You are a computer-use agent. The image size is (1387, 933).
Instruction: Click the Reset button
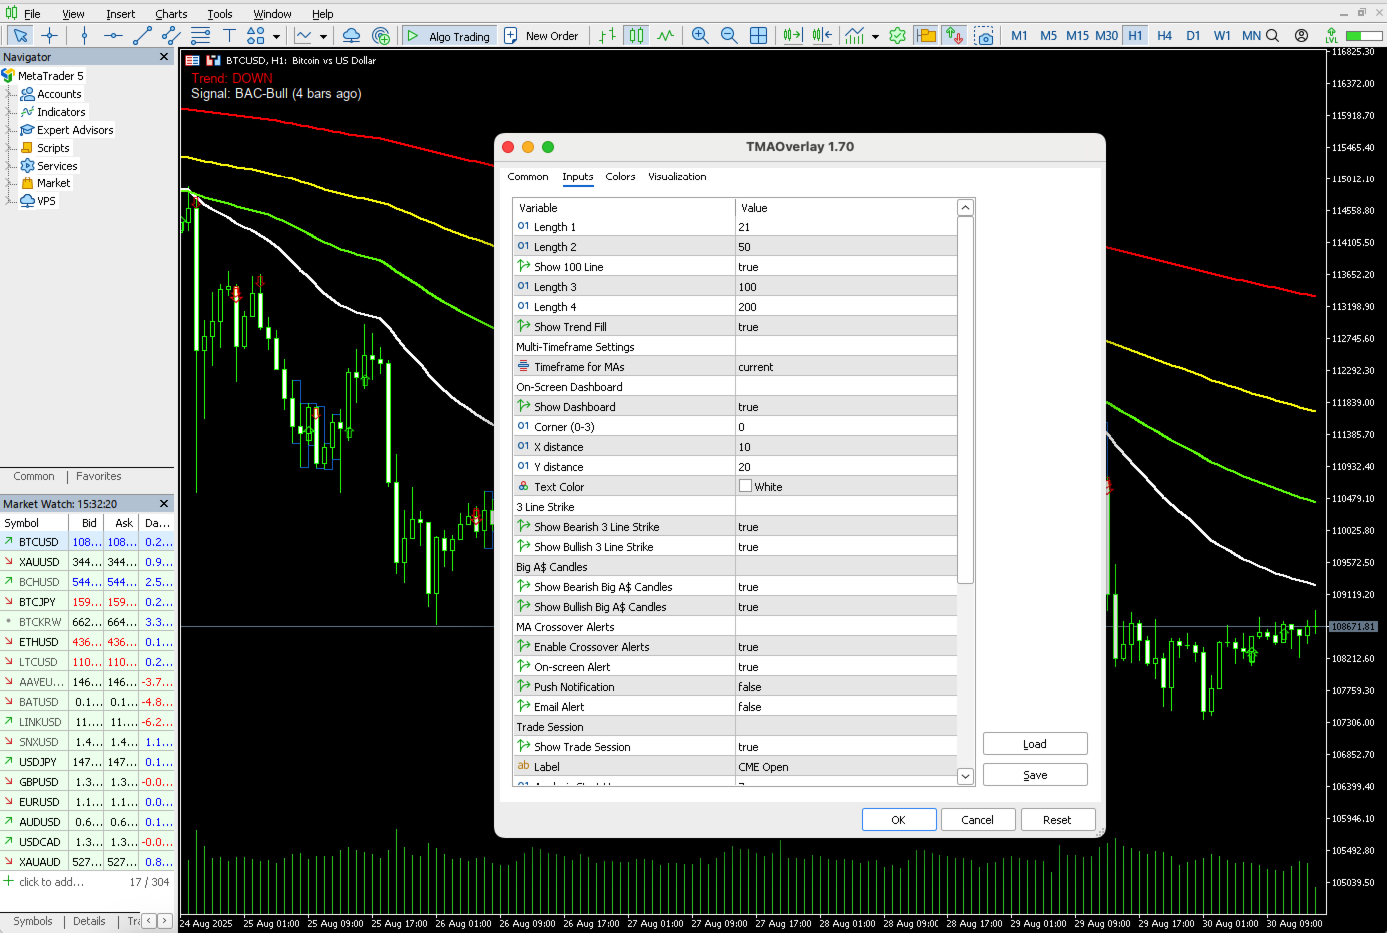click(1057, 820)
